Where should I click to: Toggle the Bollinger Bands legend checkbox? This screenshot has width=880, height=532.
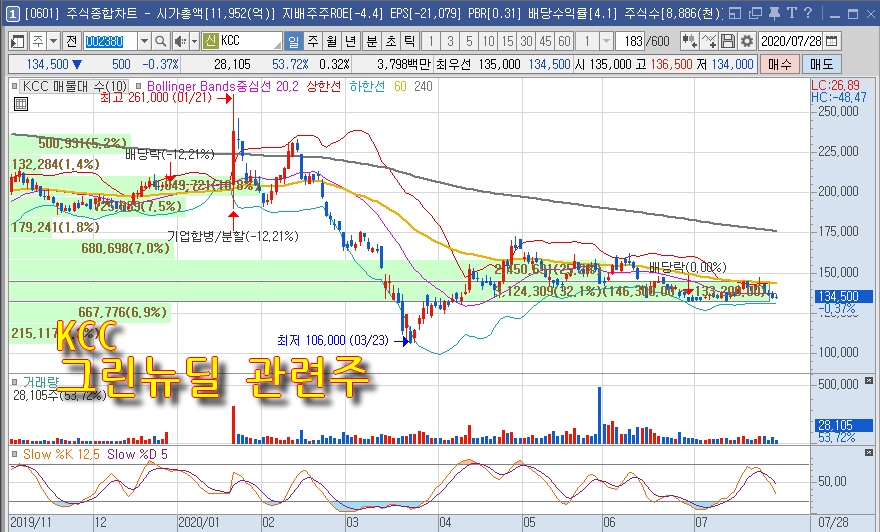[x=139, y=86]
